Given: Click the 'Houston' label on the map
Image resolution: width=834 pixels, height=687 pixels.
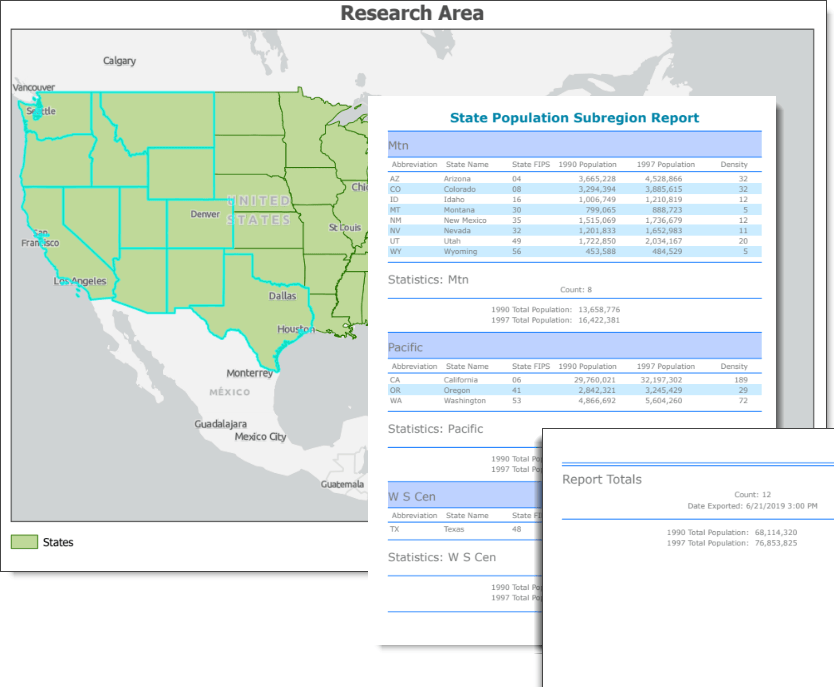Looking at the screenshot, I should coord(296,329).
